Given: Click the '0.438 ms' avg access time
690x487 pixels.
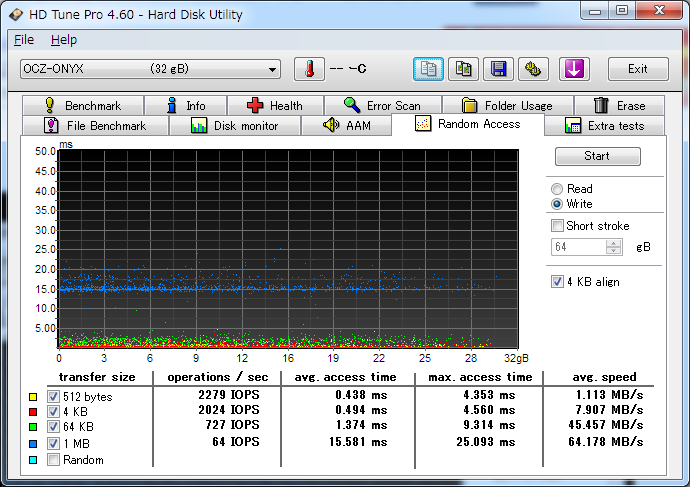Looking at the screenshot, I should [361, 395].
